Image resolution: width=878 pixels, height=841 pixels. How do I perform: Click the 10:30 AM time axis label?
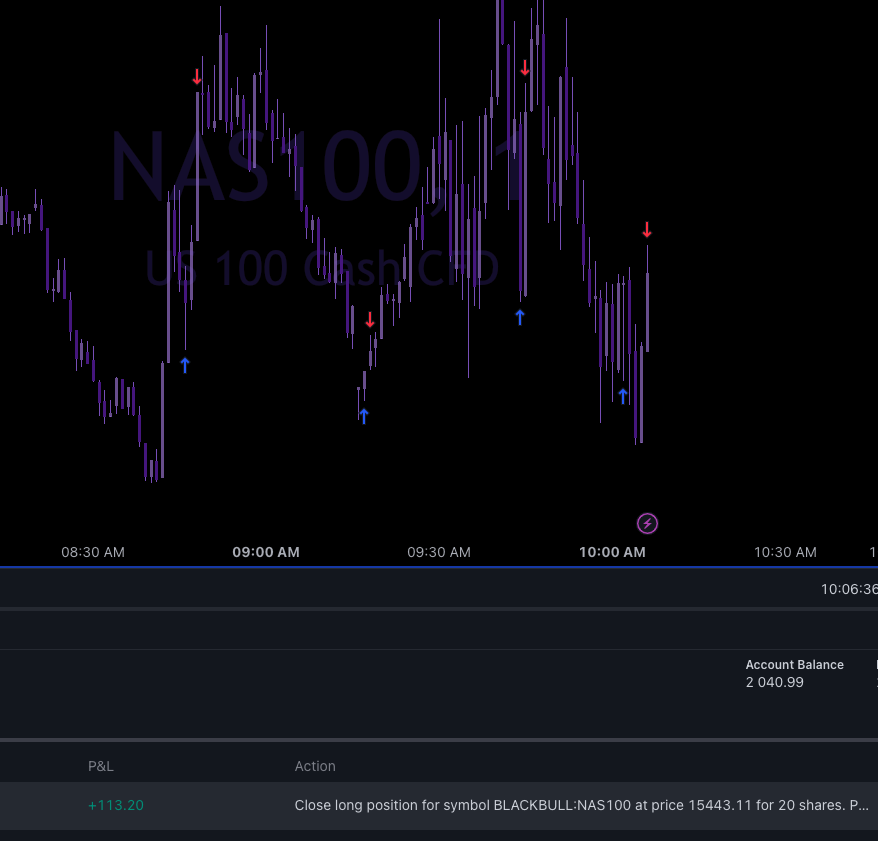point(785,552)
